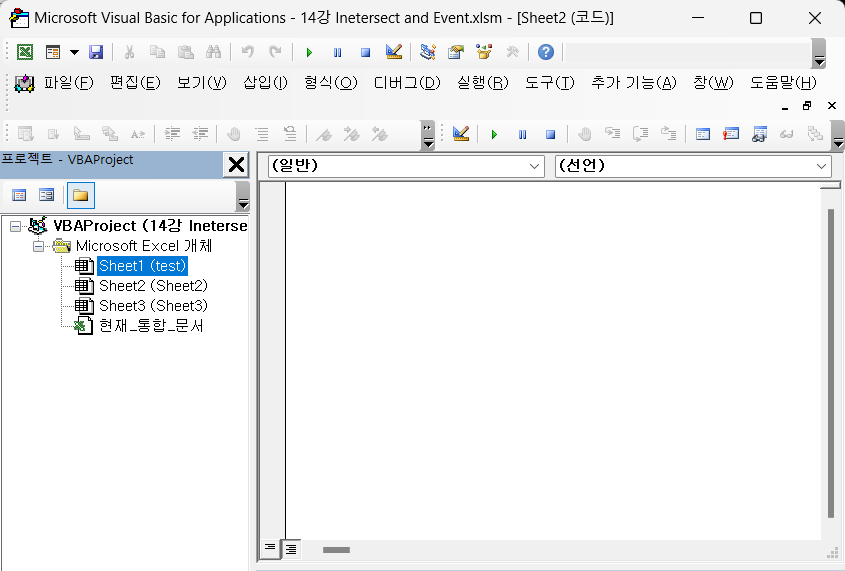The width and height of the screenshot is (845, 571).
Task: Select Sheet1 (test) in project tree
Action: point(142,266)
